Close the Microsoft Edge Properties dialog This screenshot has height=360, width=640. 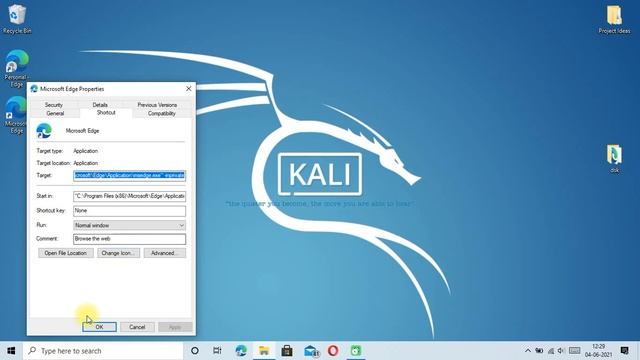(189, 89)
